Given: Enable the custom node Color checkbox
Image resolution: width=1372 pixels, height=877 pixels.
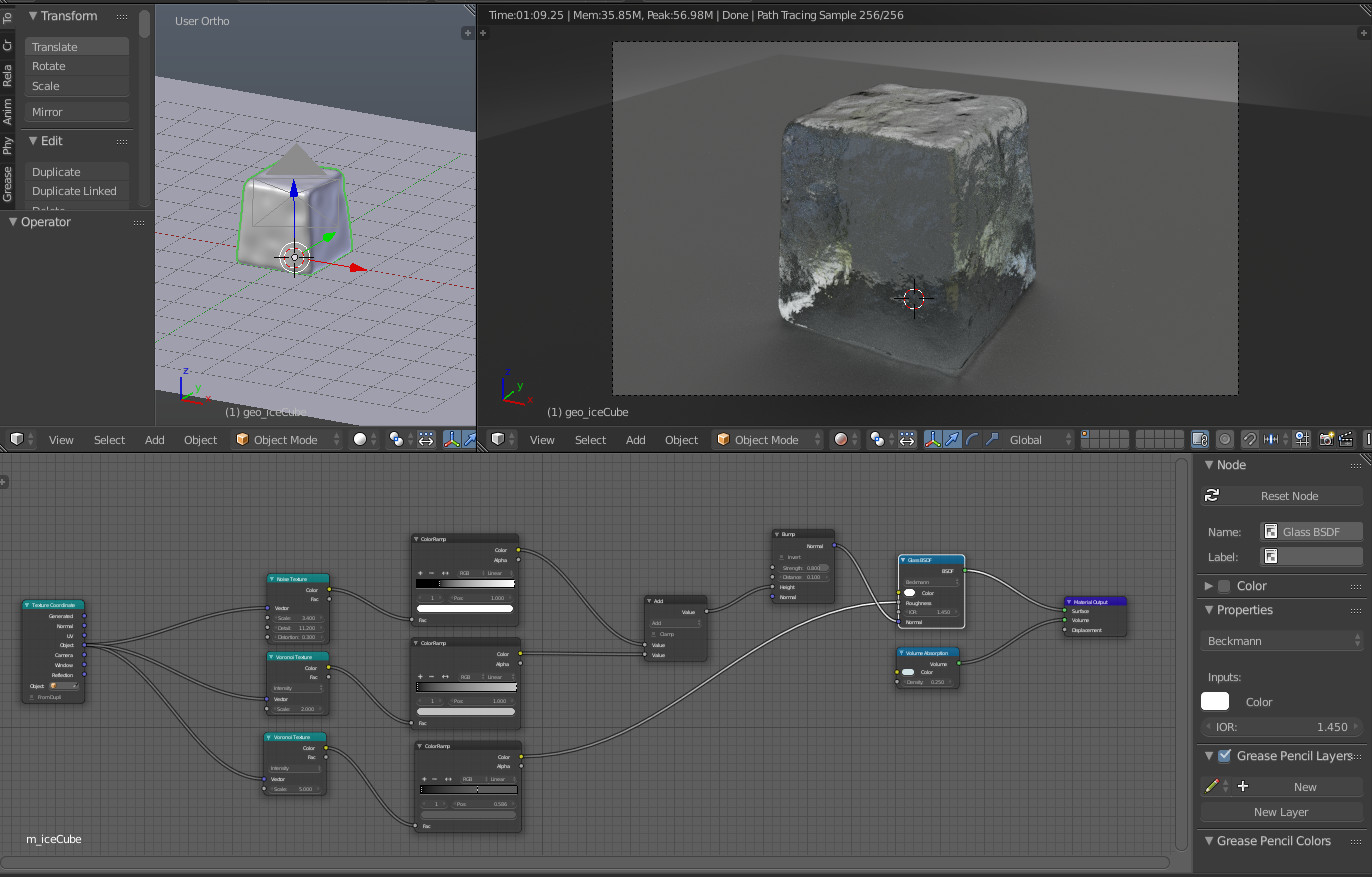Looking at the screenshot, I should [1224, 586].
